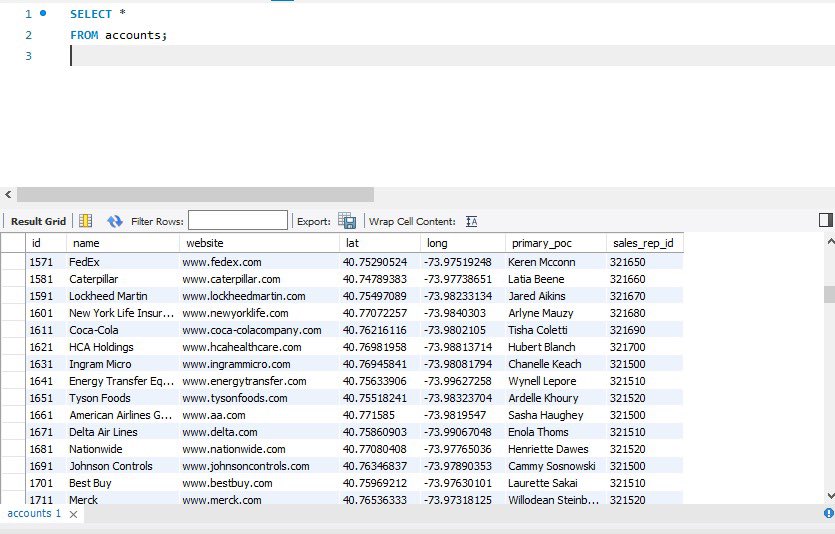Click the left arrow of horizontal scrollbar
The image size is (835, 534).
8,194
